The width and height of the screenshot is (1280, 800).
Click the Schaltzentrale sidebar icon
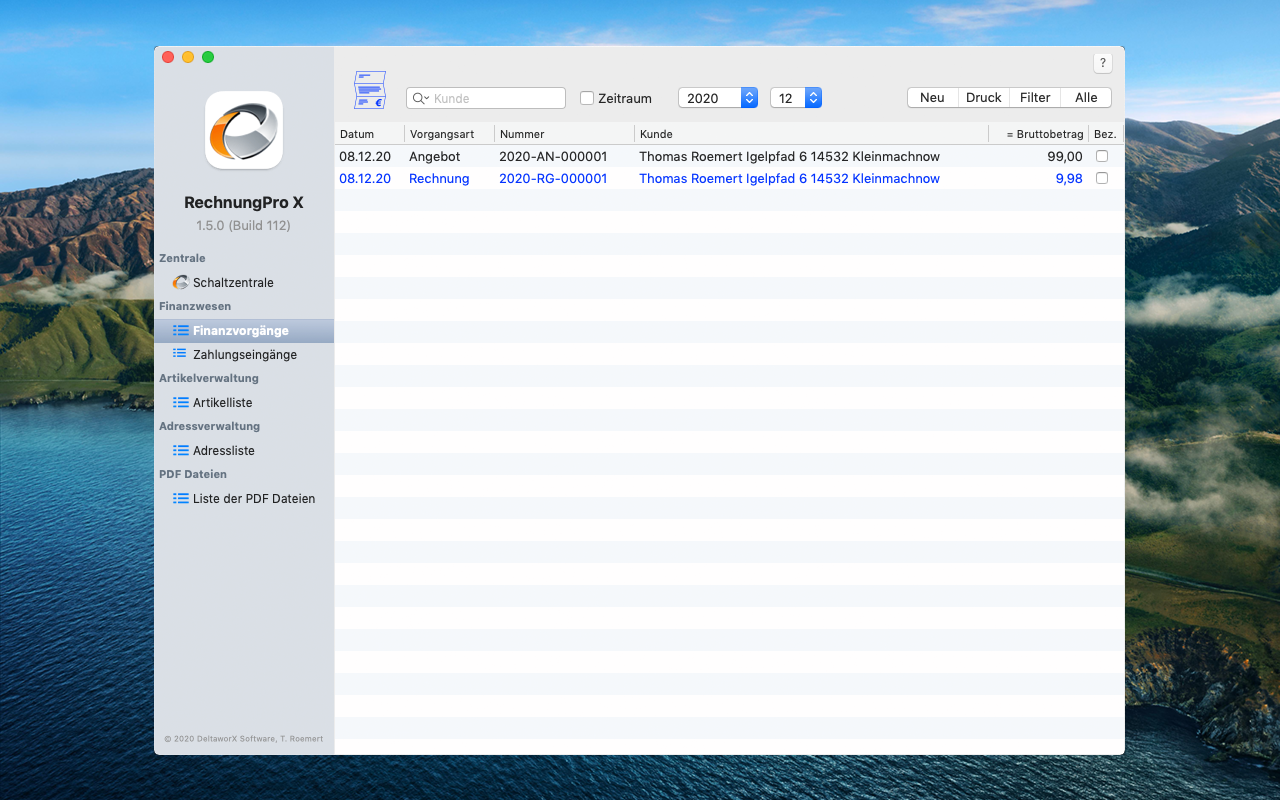[x=180, y=283]
